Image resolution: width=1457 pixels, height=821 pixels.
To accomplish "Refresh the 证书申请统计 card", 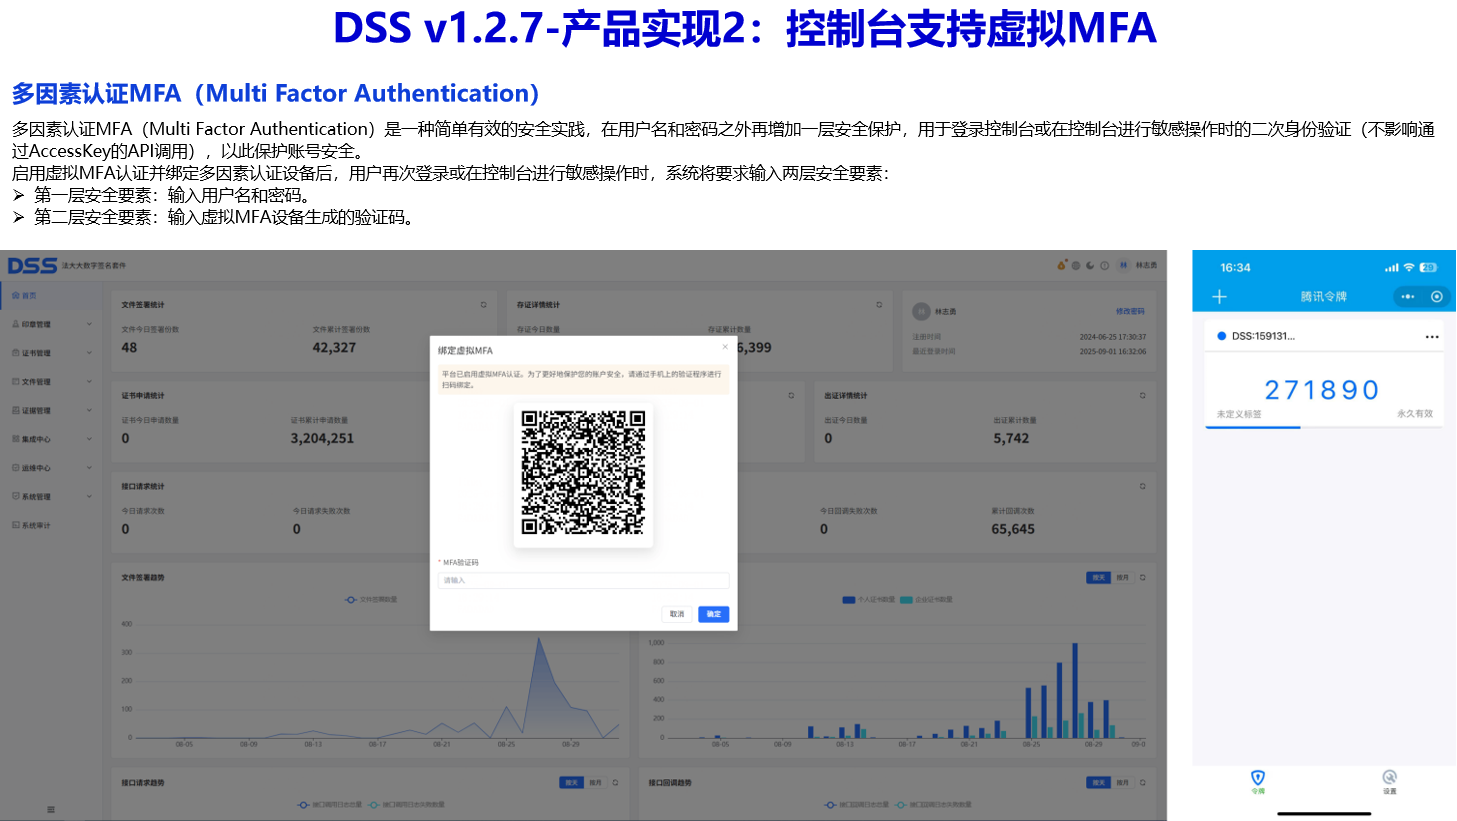I will click(x=791, y=396).
